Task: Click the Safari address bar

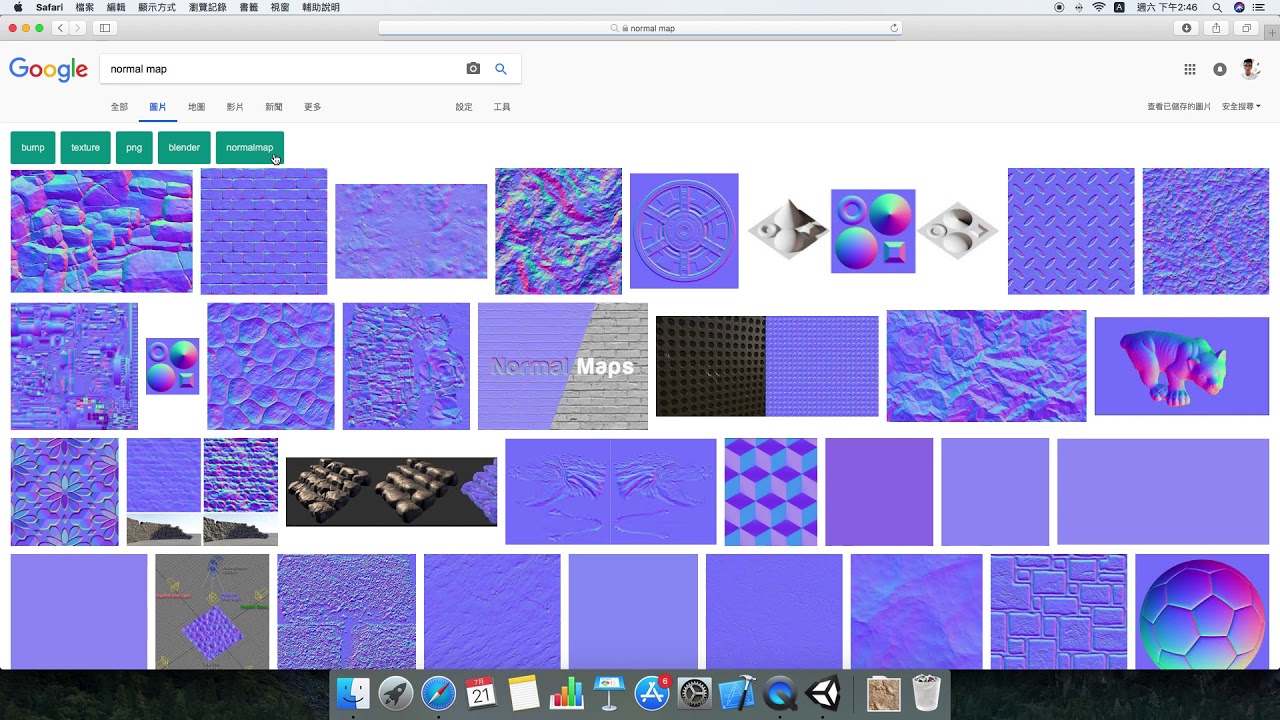Action: click(640, 28)
